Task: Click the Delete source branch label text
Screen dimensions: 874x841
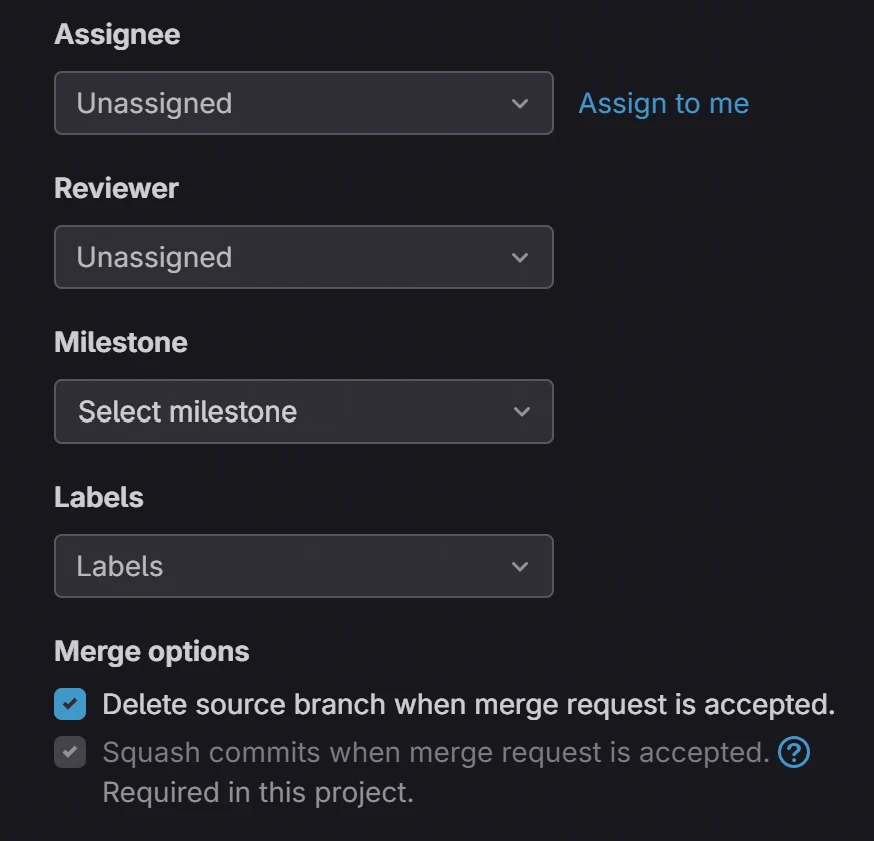Action: (x=468, y=704)
